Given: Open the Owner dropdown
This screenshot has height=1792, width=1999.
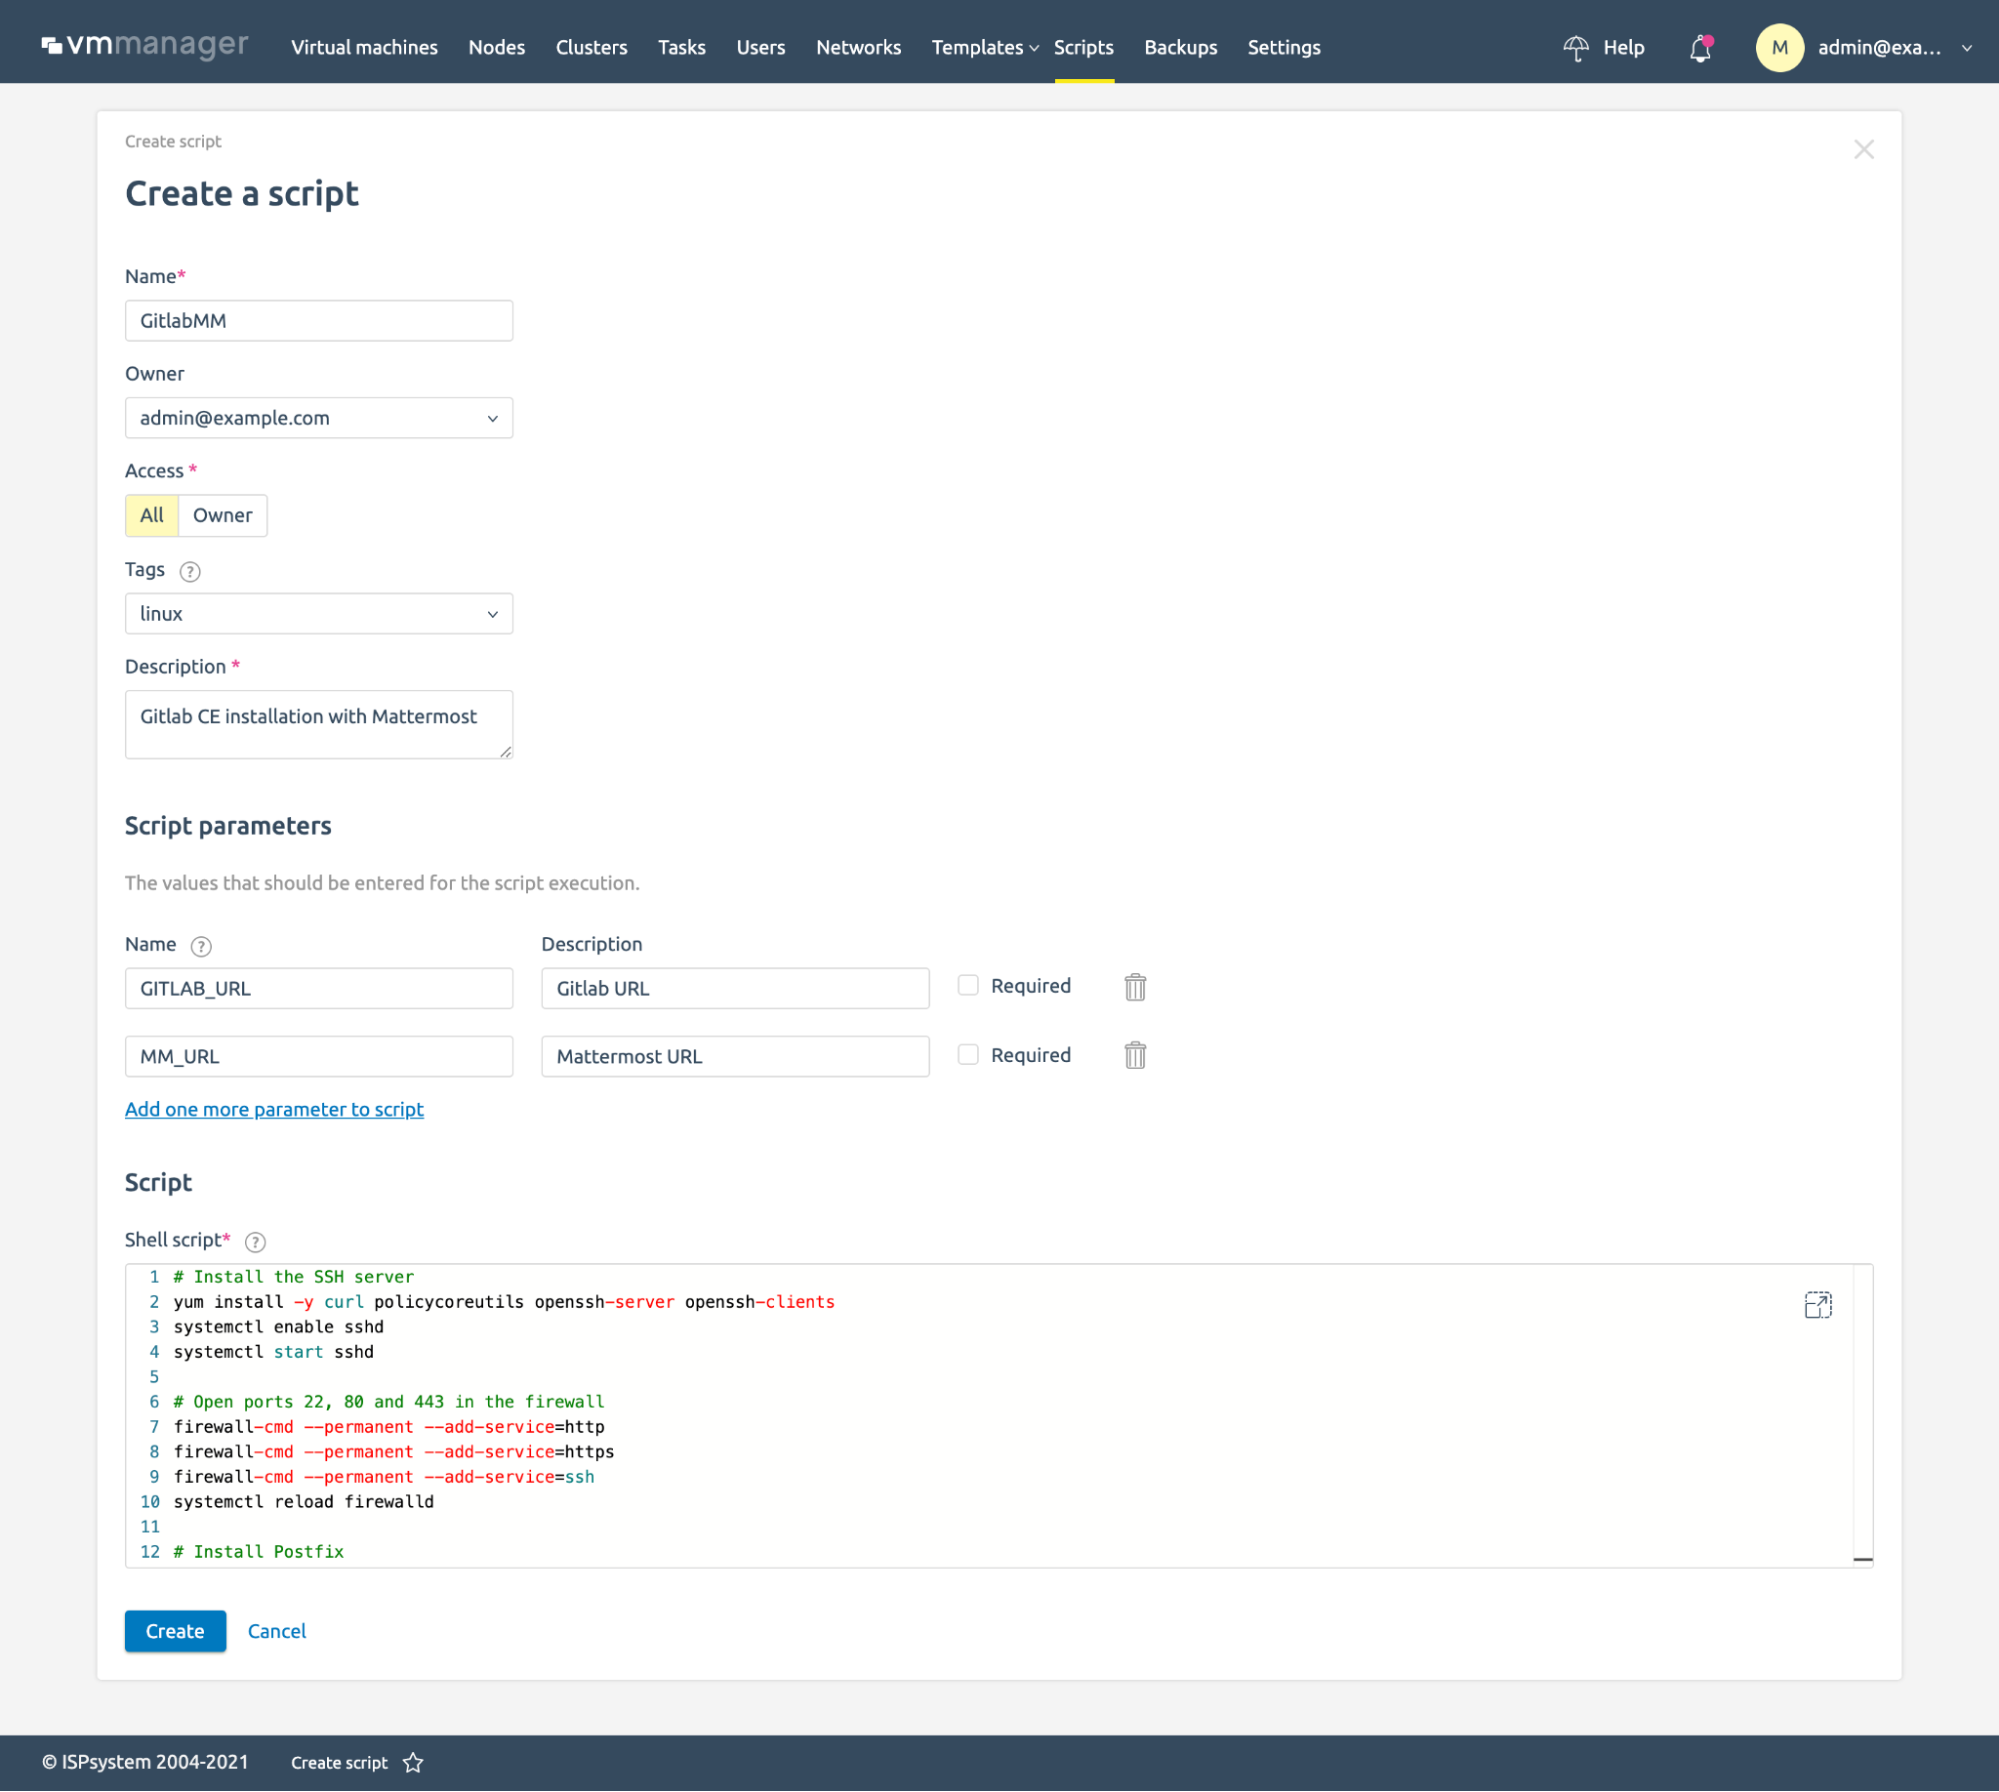Looking at the screenshot, I should (319, 418).
